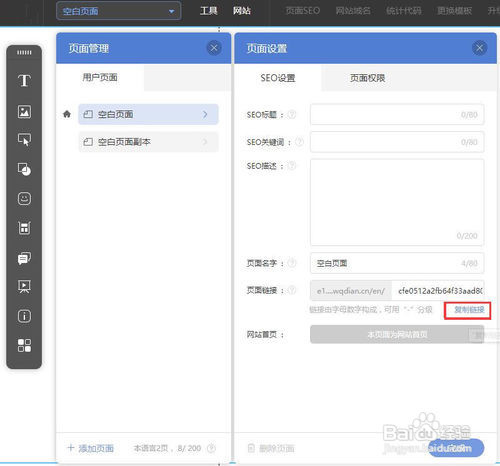Open the shop/store tool icon
The width and height of the screenshot is (500, 466).
[x=24, y=228]
